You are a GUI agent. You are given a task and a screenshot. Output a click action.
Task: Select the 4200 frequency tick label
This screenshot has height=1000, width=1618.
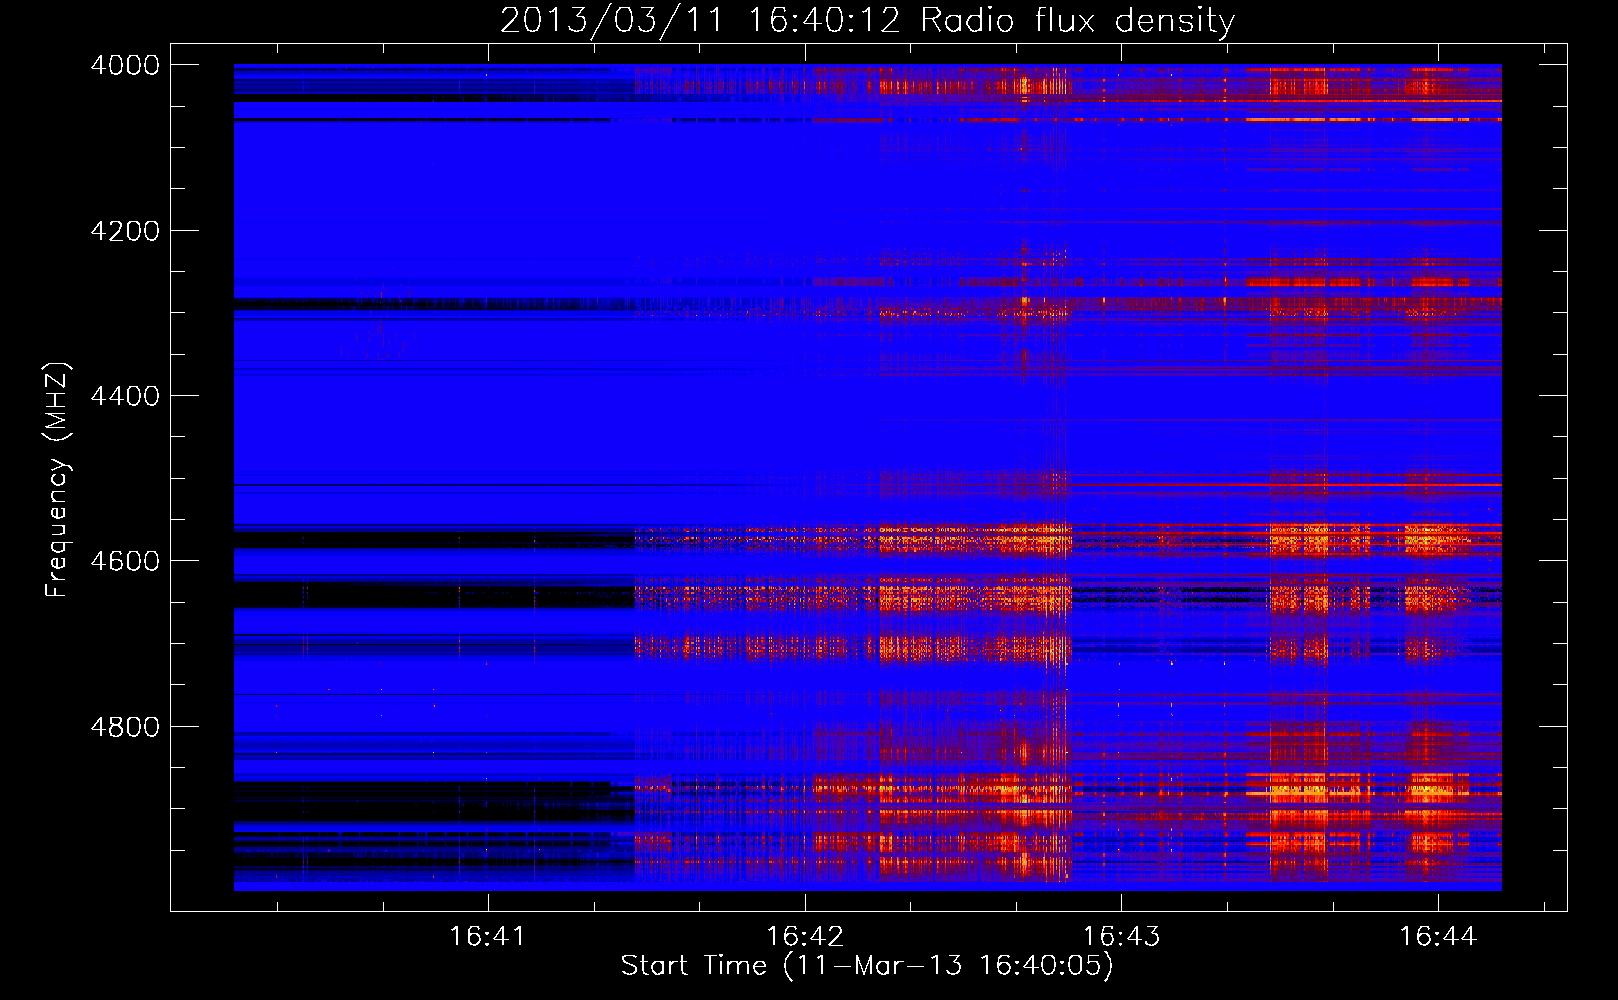pyautogui.click(x=125, y=231)
